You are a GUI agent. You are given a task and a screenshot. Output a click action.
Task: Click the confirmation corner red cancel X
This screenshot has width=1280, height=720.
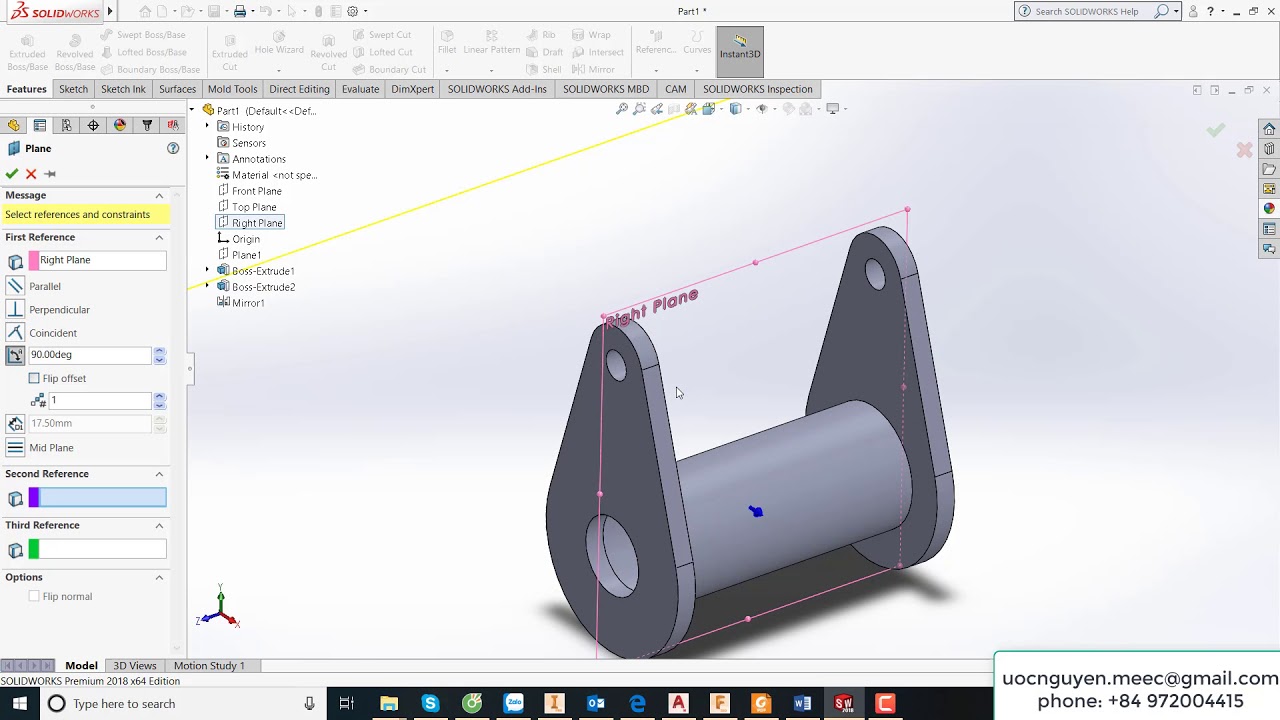pos(1244,150)
